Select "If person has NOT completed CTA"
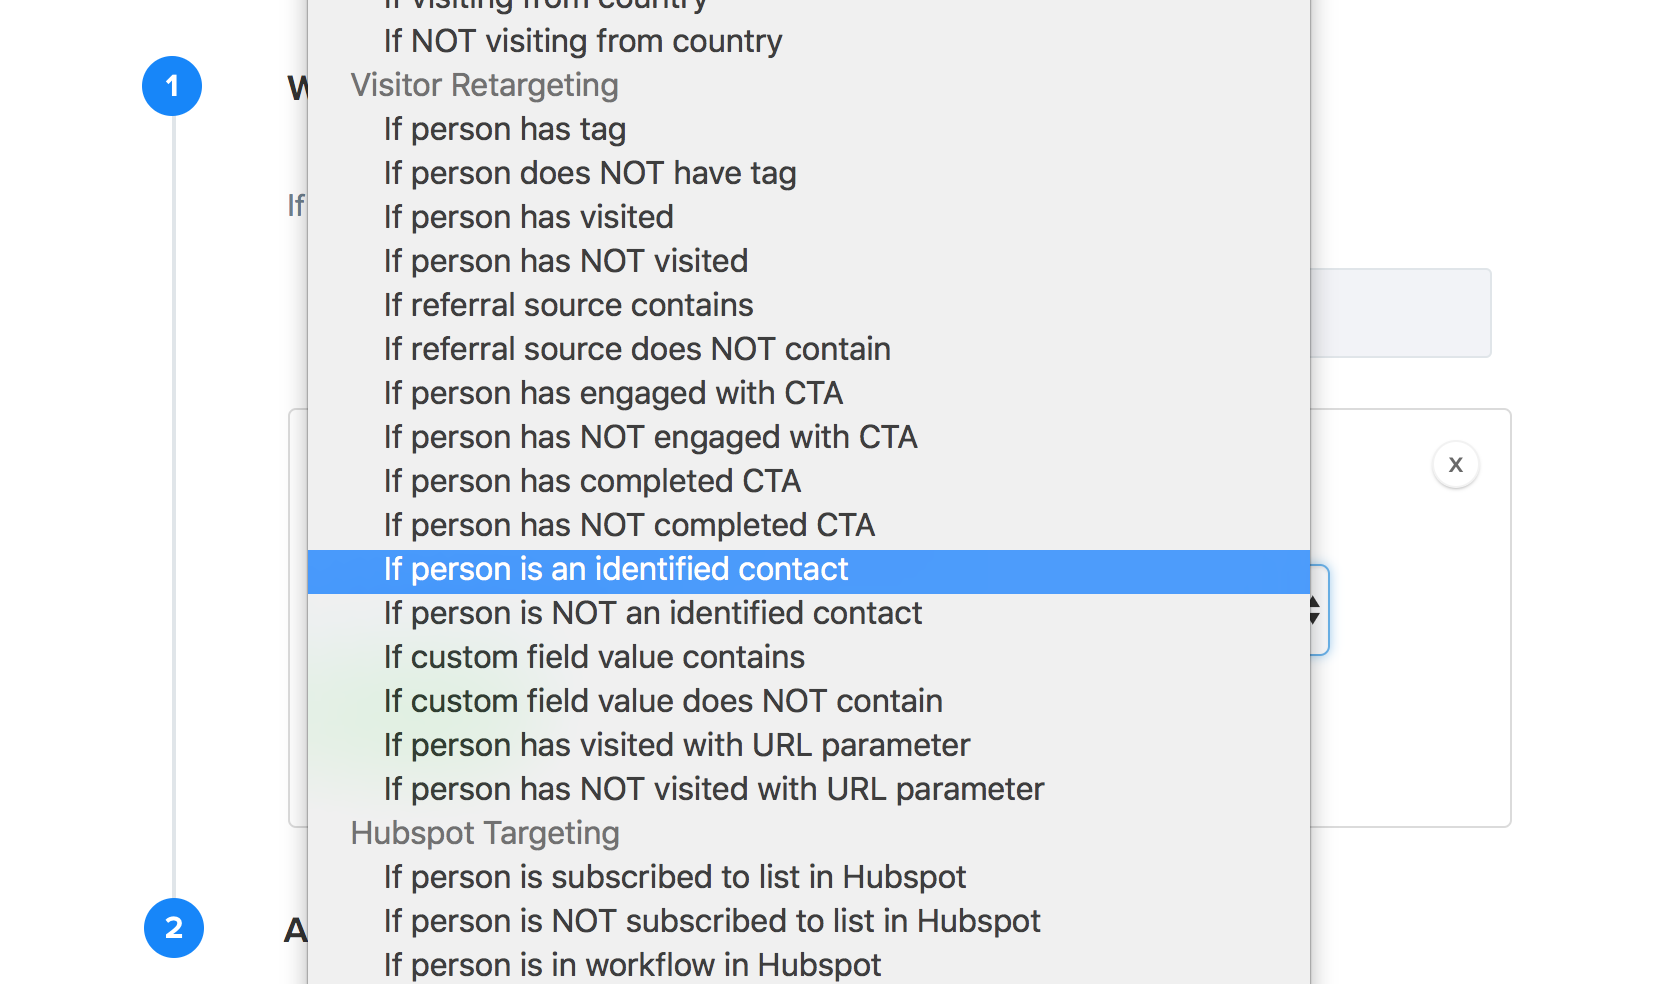This screenshot has height=984, width=1658. 629,525
